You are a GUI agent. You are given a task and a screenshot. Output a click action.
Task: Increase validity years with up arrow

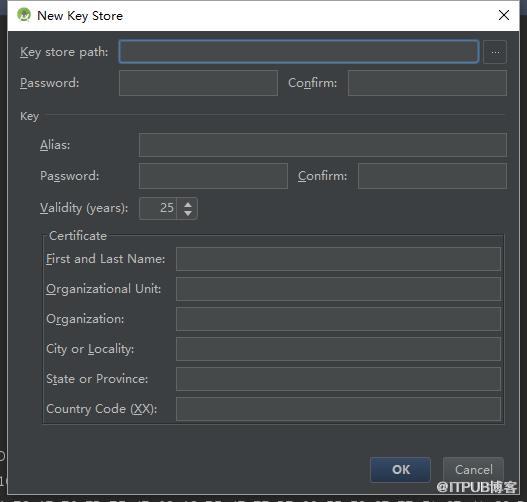(x=188, y=204)
